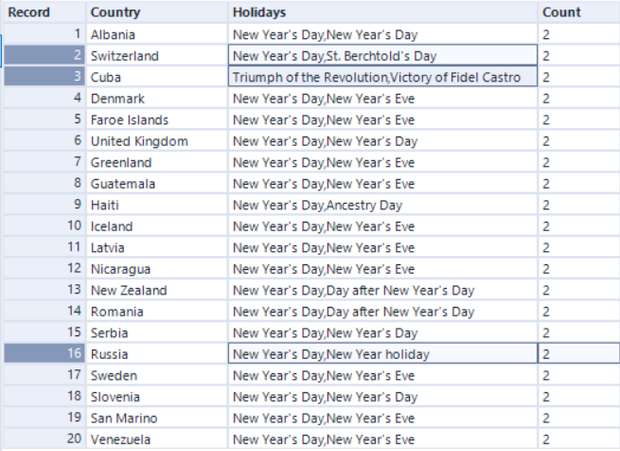Click the Count column header

pos(578,12)
